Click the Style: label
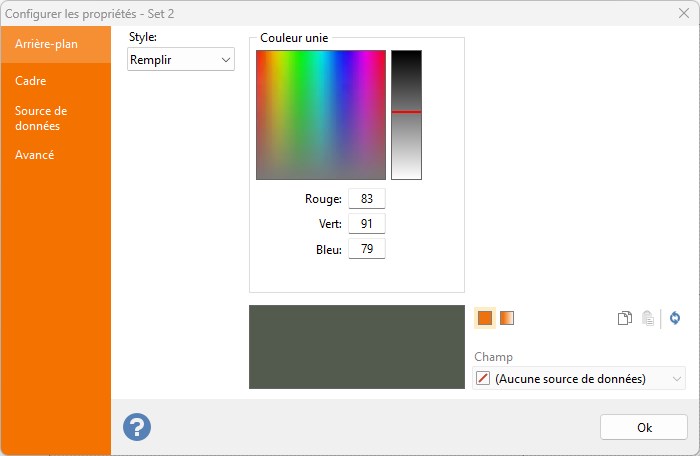Image resolution: width=700 pixels, height=456 pixels. point(143,37)
